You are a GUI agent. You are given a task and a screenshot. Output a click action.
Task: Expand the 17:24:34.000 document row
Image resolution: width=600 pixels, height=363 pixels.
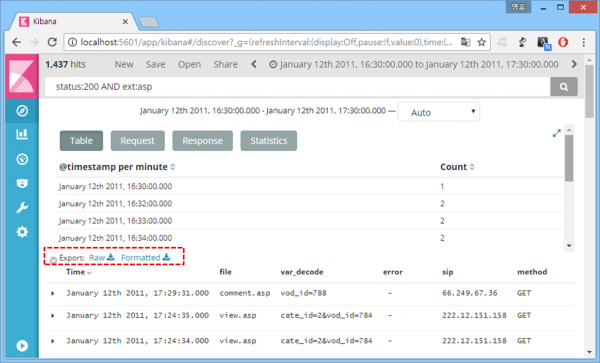tap(53, 341)
